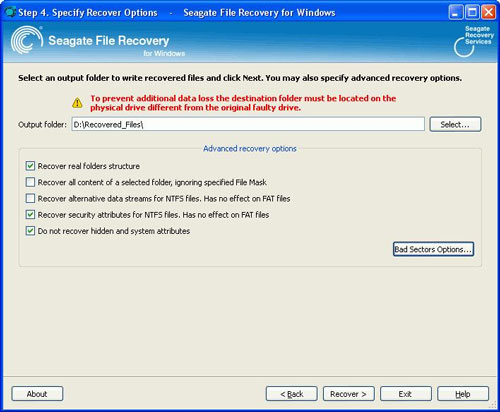Minimize the Seagate File Recovery window

[x=456, y=13]
